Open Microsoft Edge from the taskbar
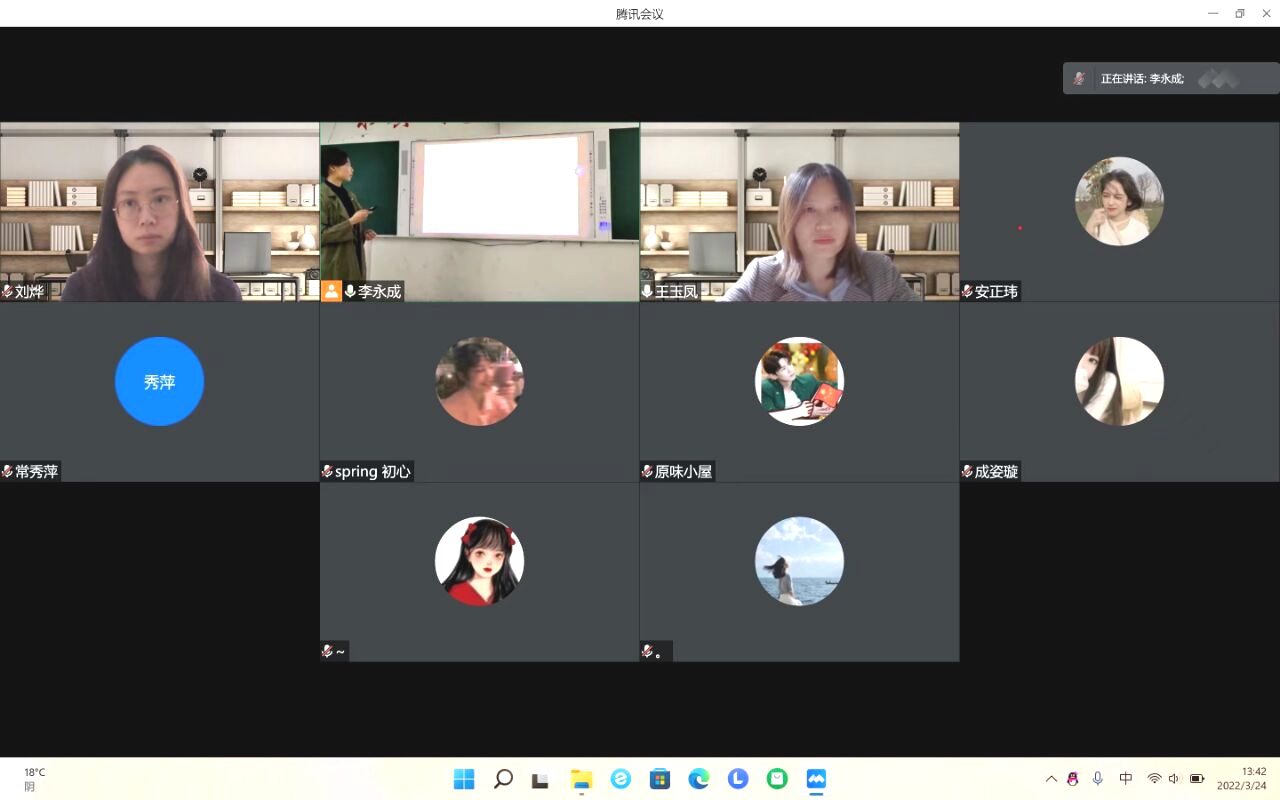1280x800 pixels. [699, 779]
